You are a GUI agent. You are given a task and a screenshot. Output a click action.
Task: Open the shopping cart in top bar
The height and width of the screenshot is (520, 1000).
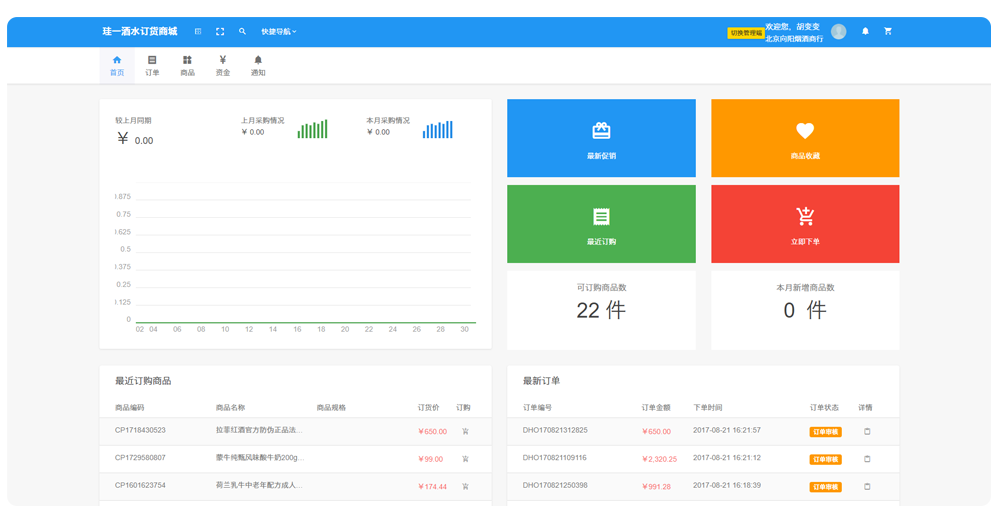coord(888,31)
